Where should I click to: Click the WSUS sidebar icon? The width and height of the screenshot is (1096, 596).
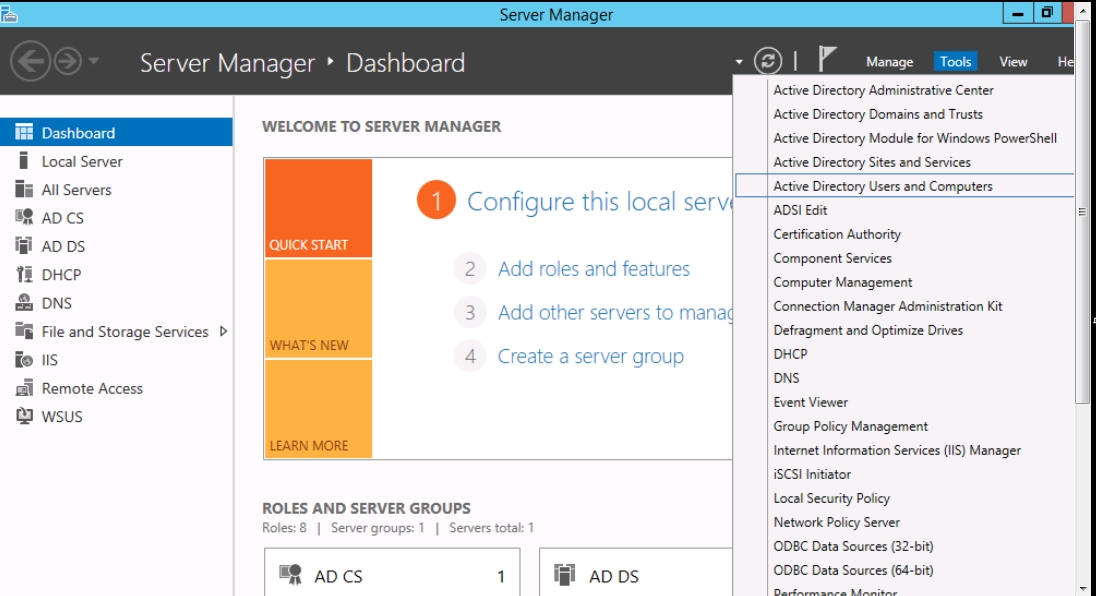tap(24, 416)
